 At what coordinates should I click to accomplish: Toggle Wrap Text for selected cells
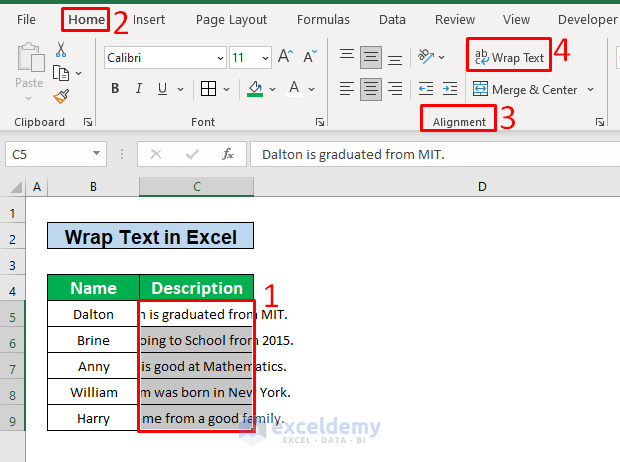509,58
